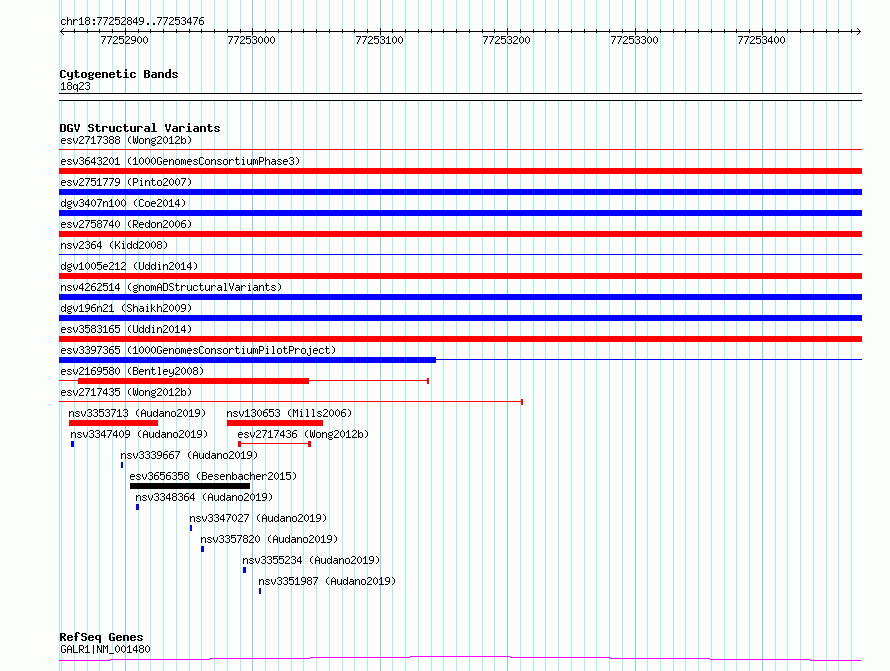Click esv3583165 (Uddin2014) label
This screenshot has width=890, height=671.
[126, 329]
